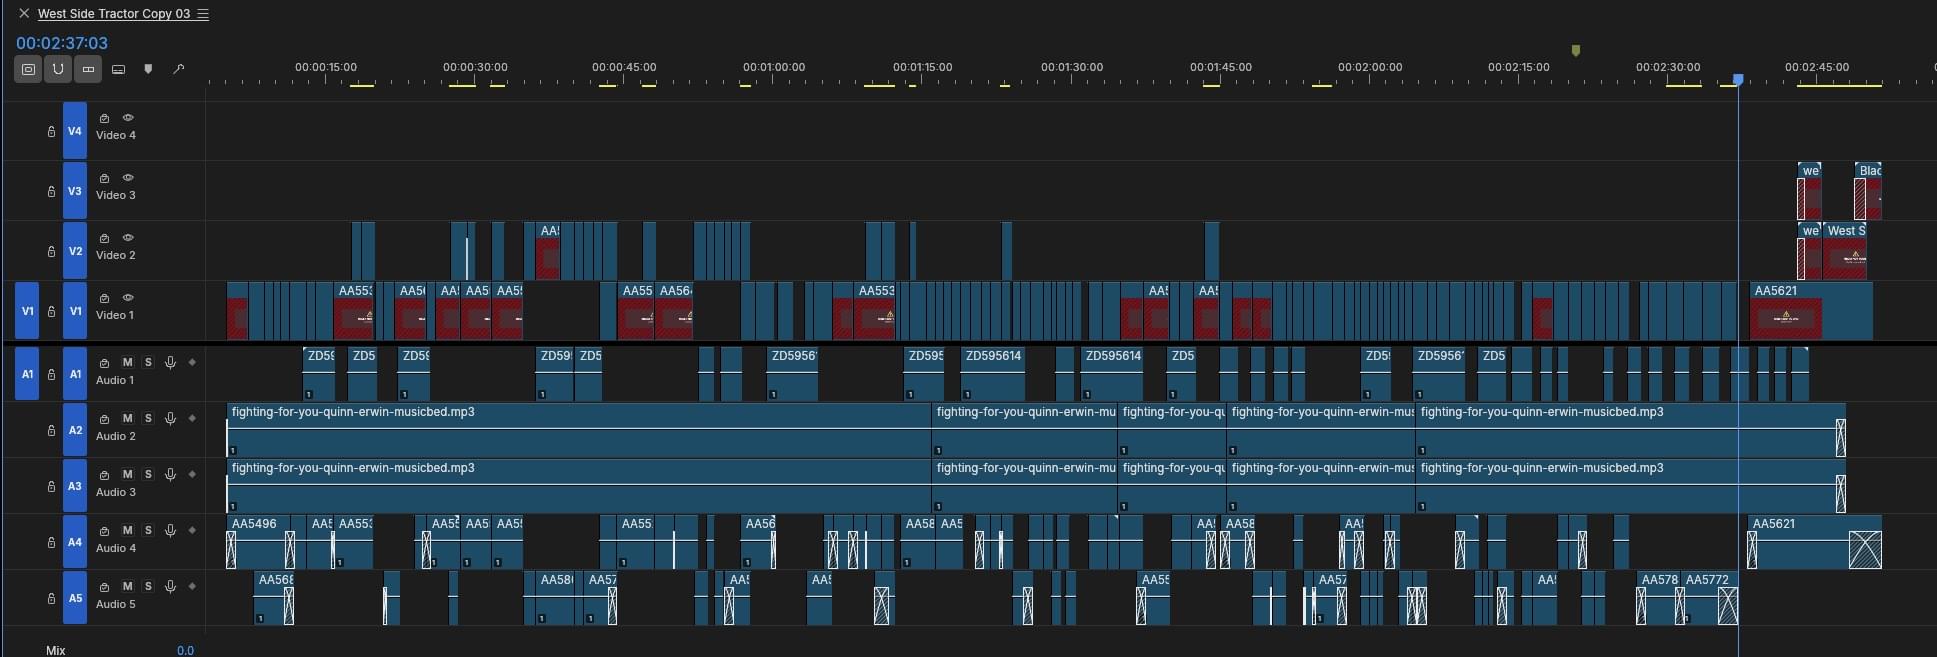Open the West Side Tractor sequence panel menu

(203, 14)
